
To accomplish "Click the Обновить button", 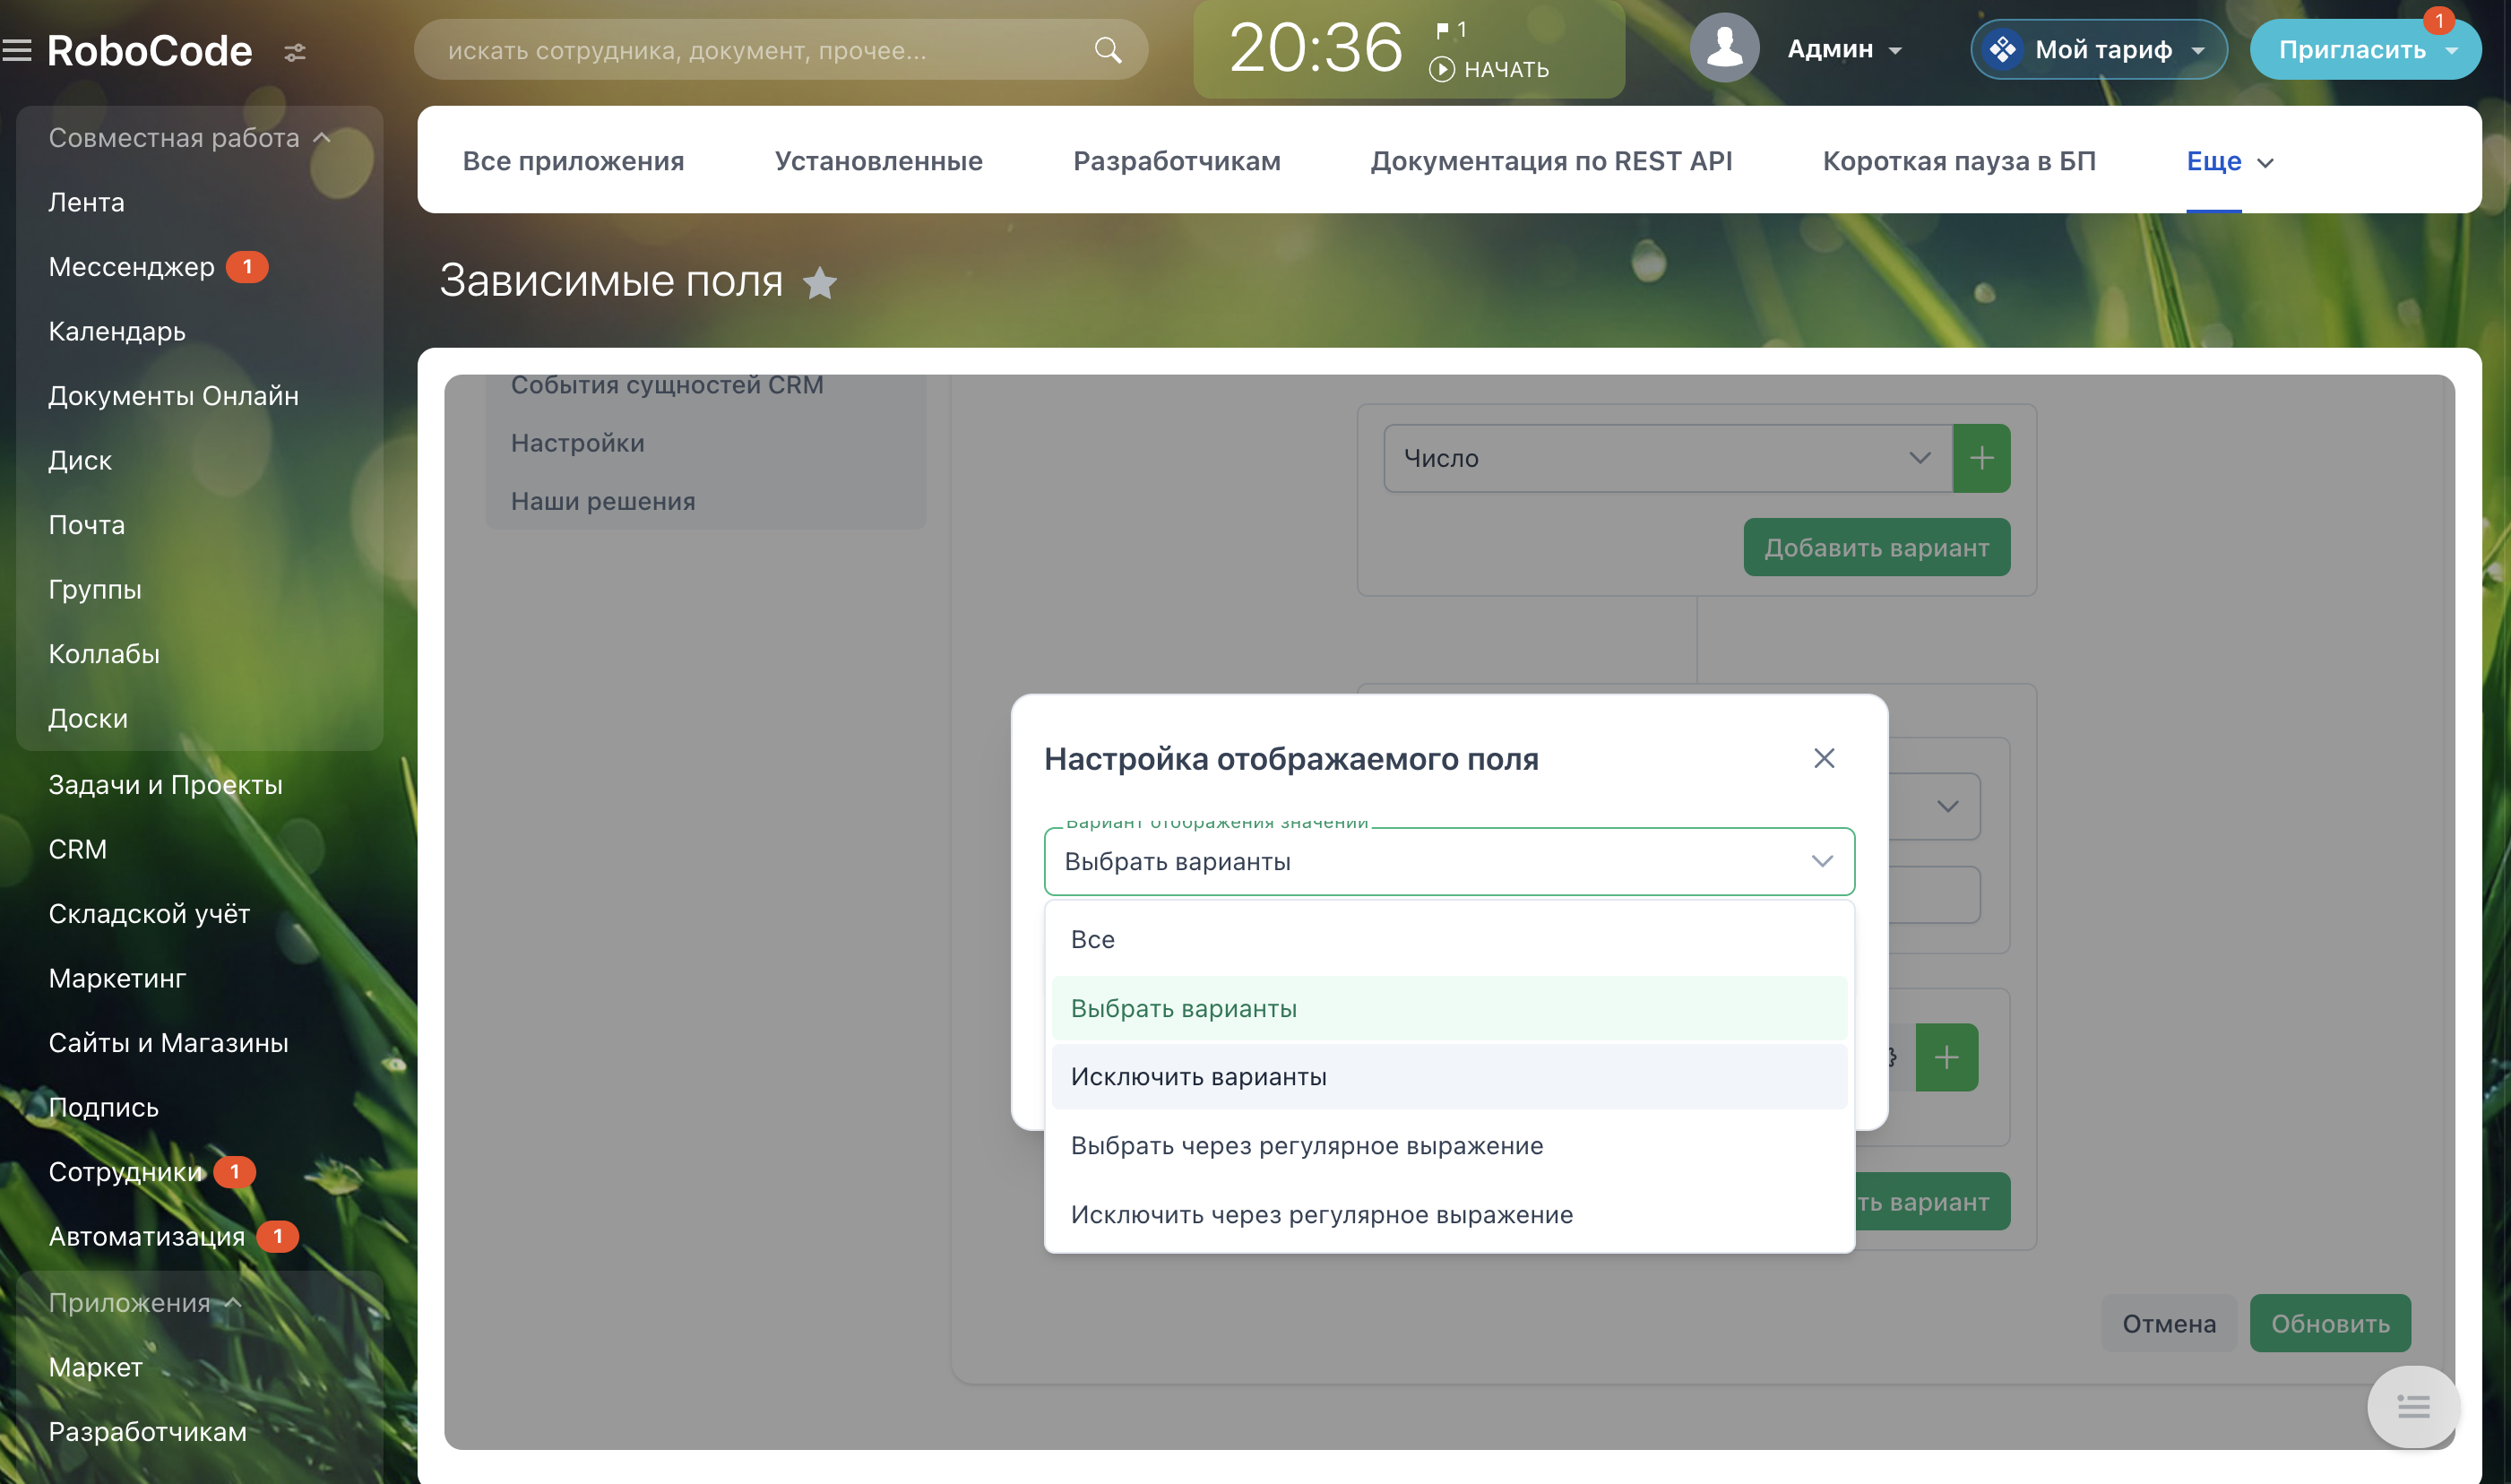I will pyautogui.click(x=2329, y=1323).
